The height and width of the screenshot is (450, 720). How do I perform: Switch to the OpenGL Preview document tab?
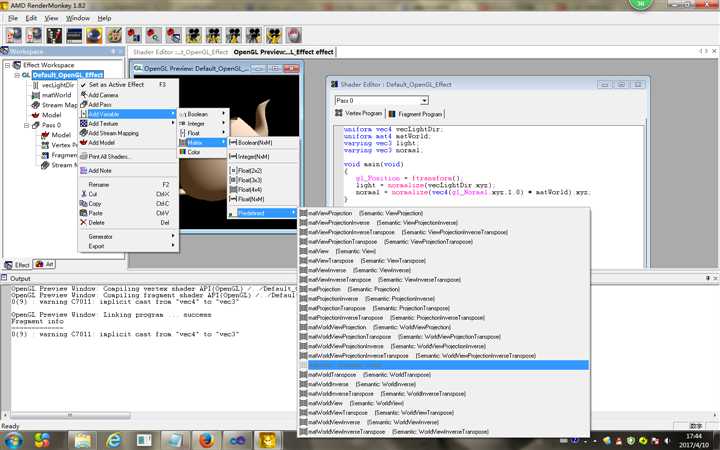283,52
